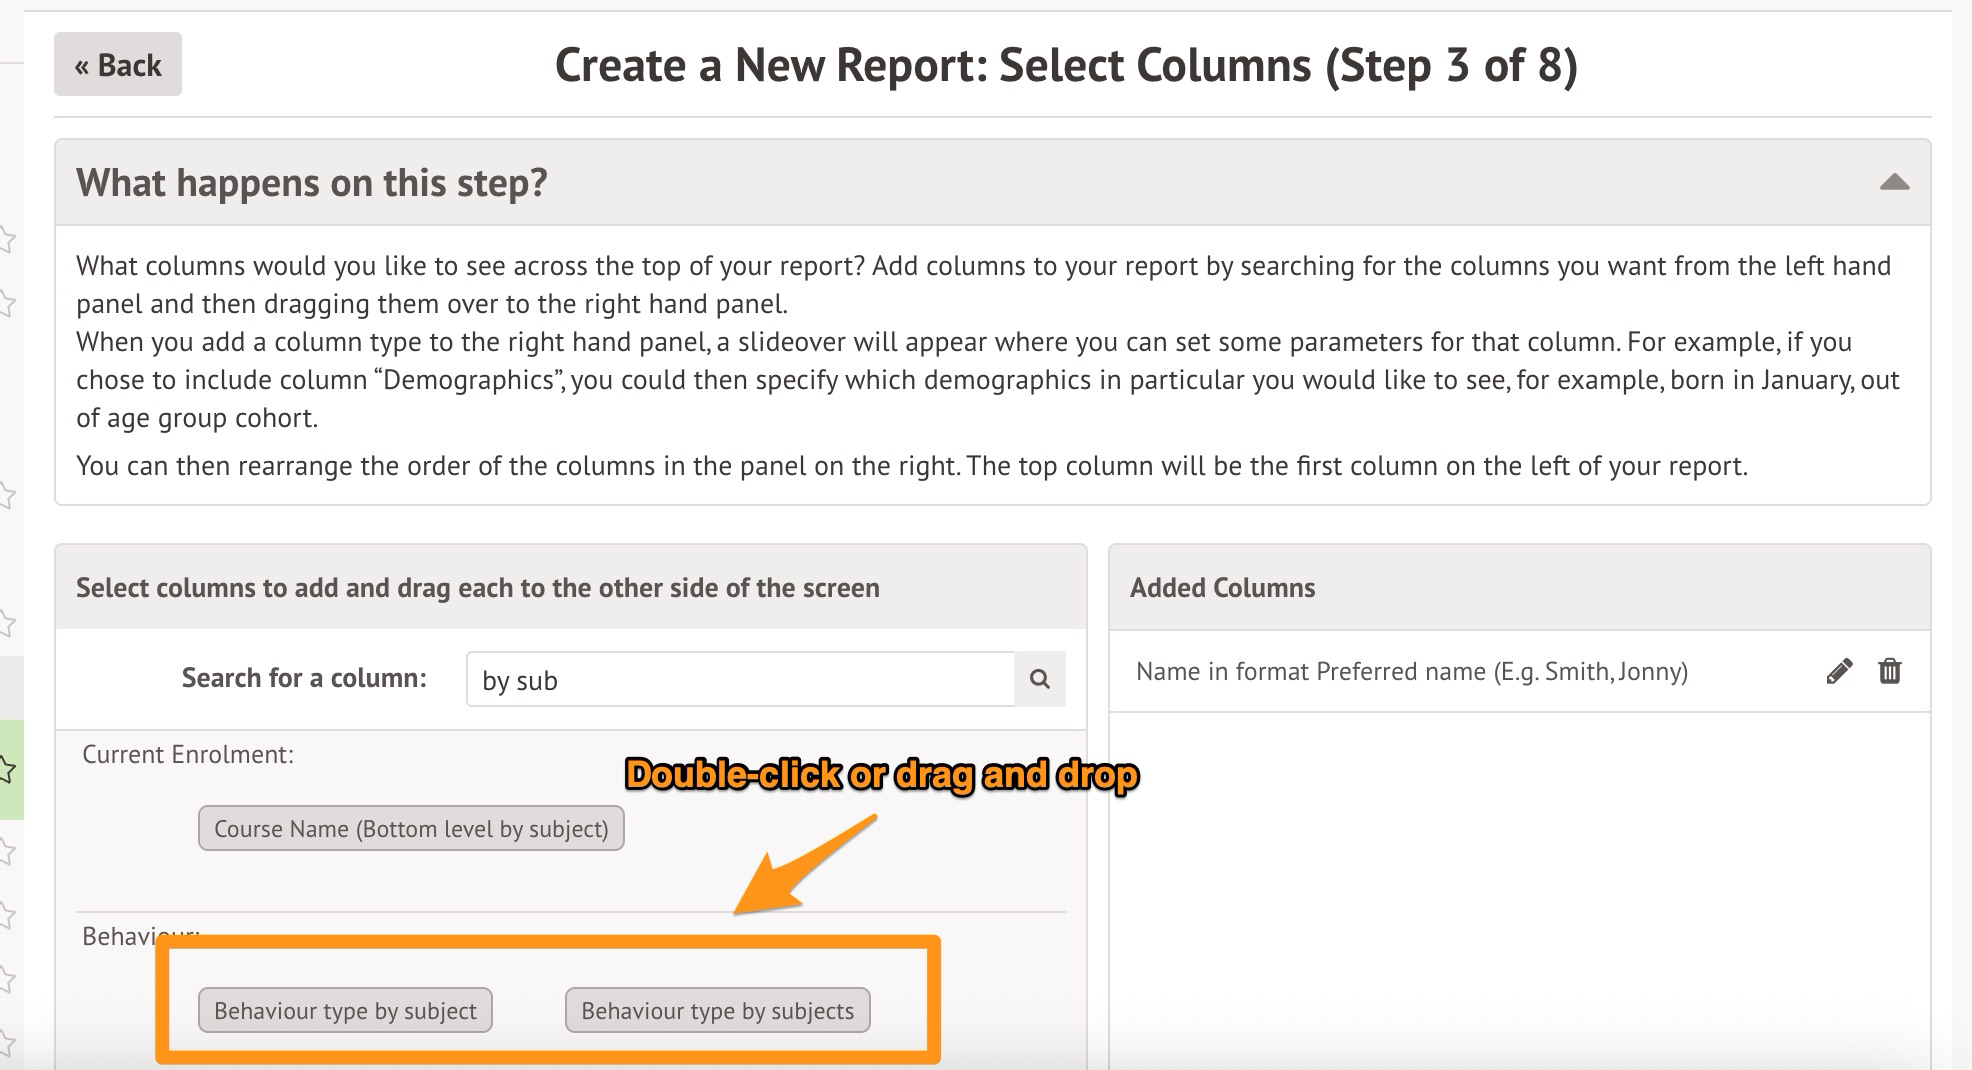Select 'Course Name (Bottom level by subject)' column

pyautogui.click(x=411, y=829)
